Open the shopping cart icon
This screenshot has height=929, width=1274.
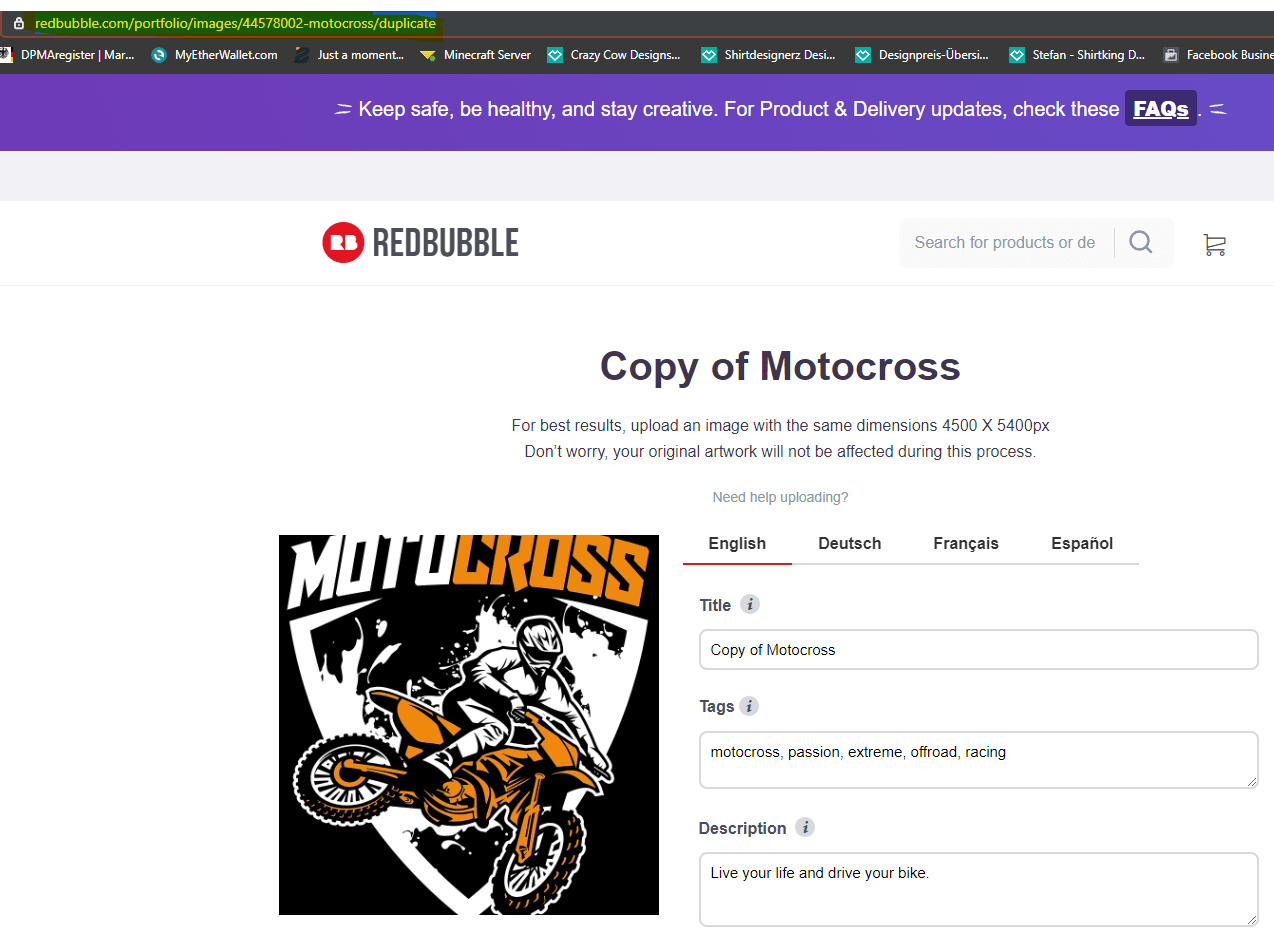click(x=1214, y=244)
